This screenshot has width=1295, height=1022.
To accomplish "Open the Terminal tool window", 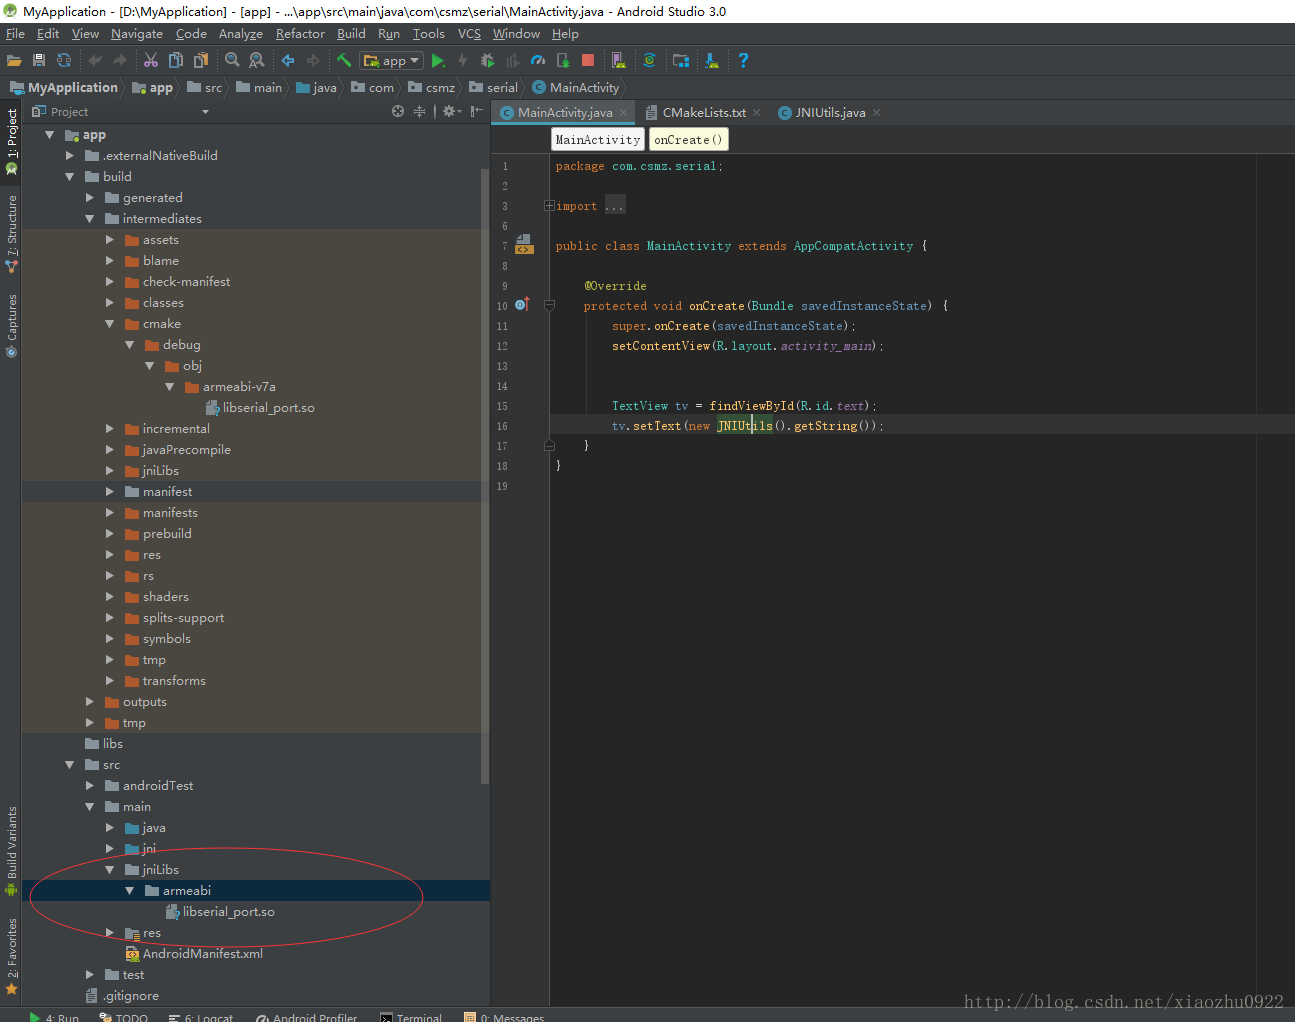I will (411, 1017).
